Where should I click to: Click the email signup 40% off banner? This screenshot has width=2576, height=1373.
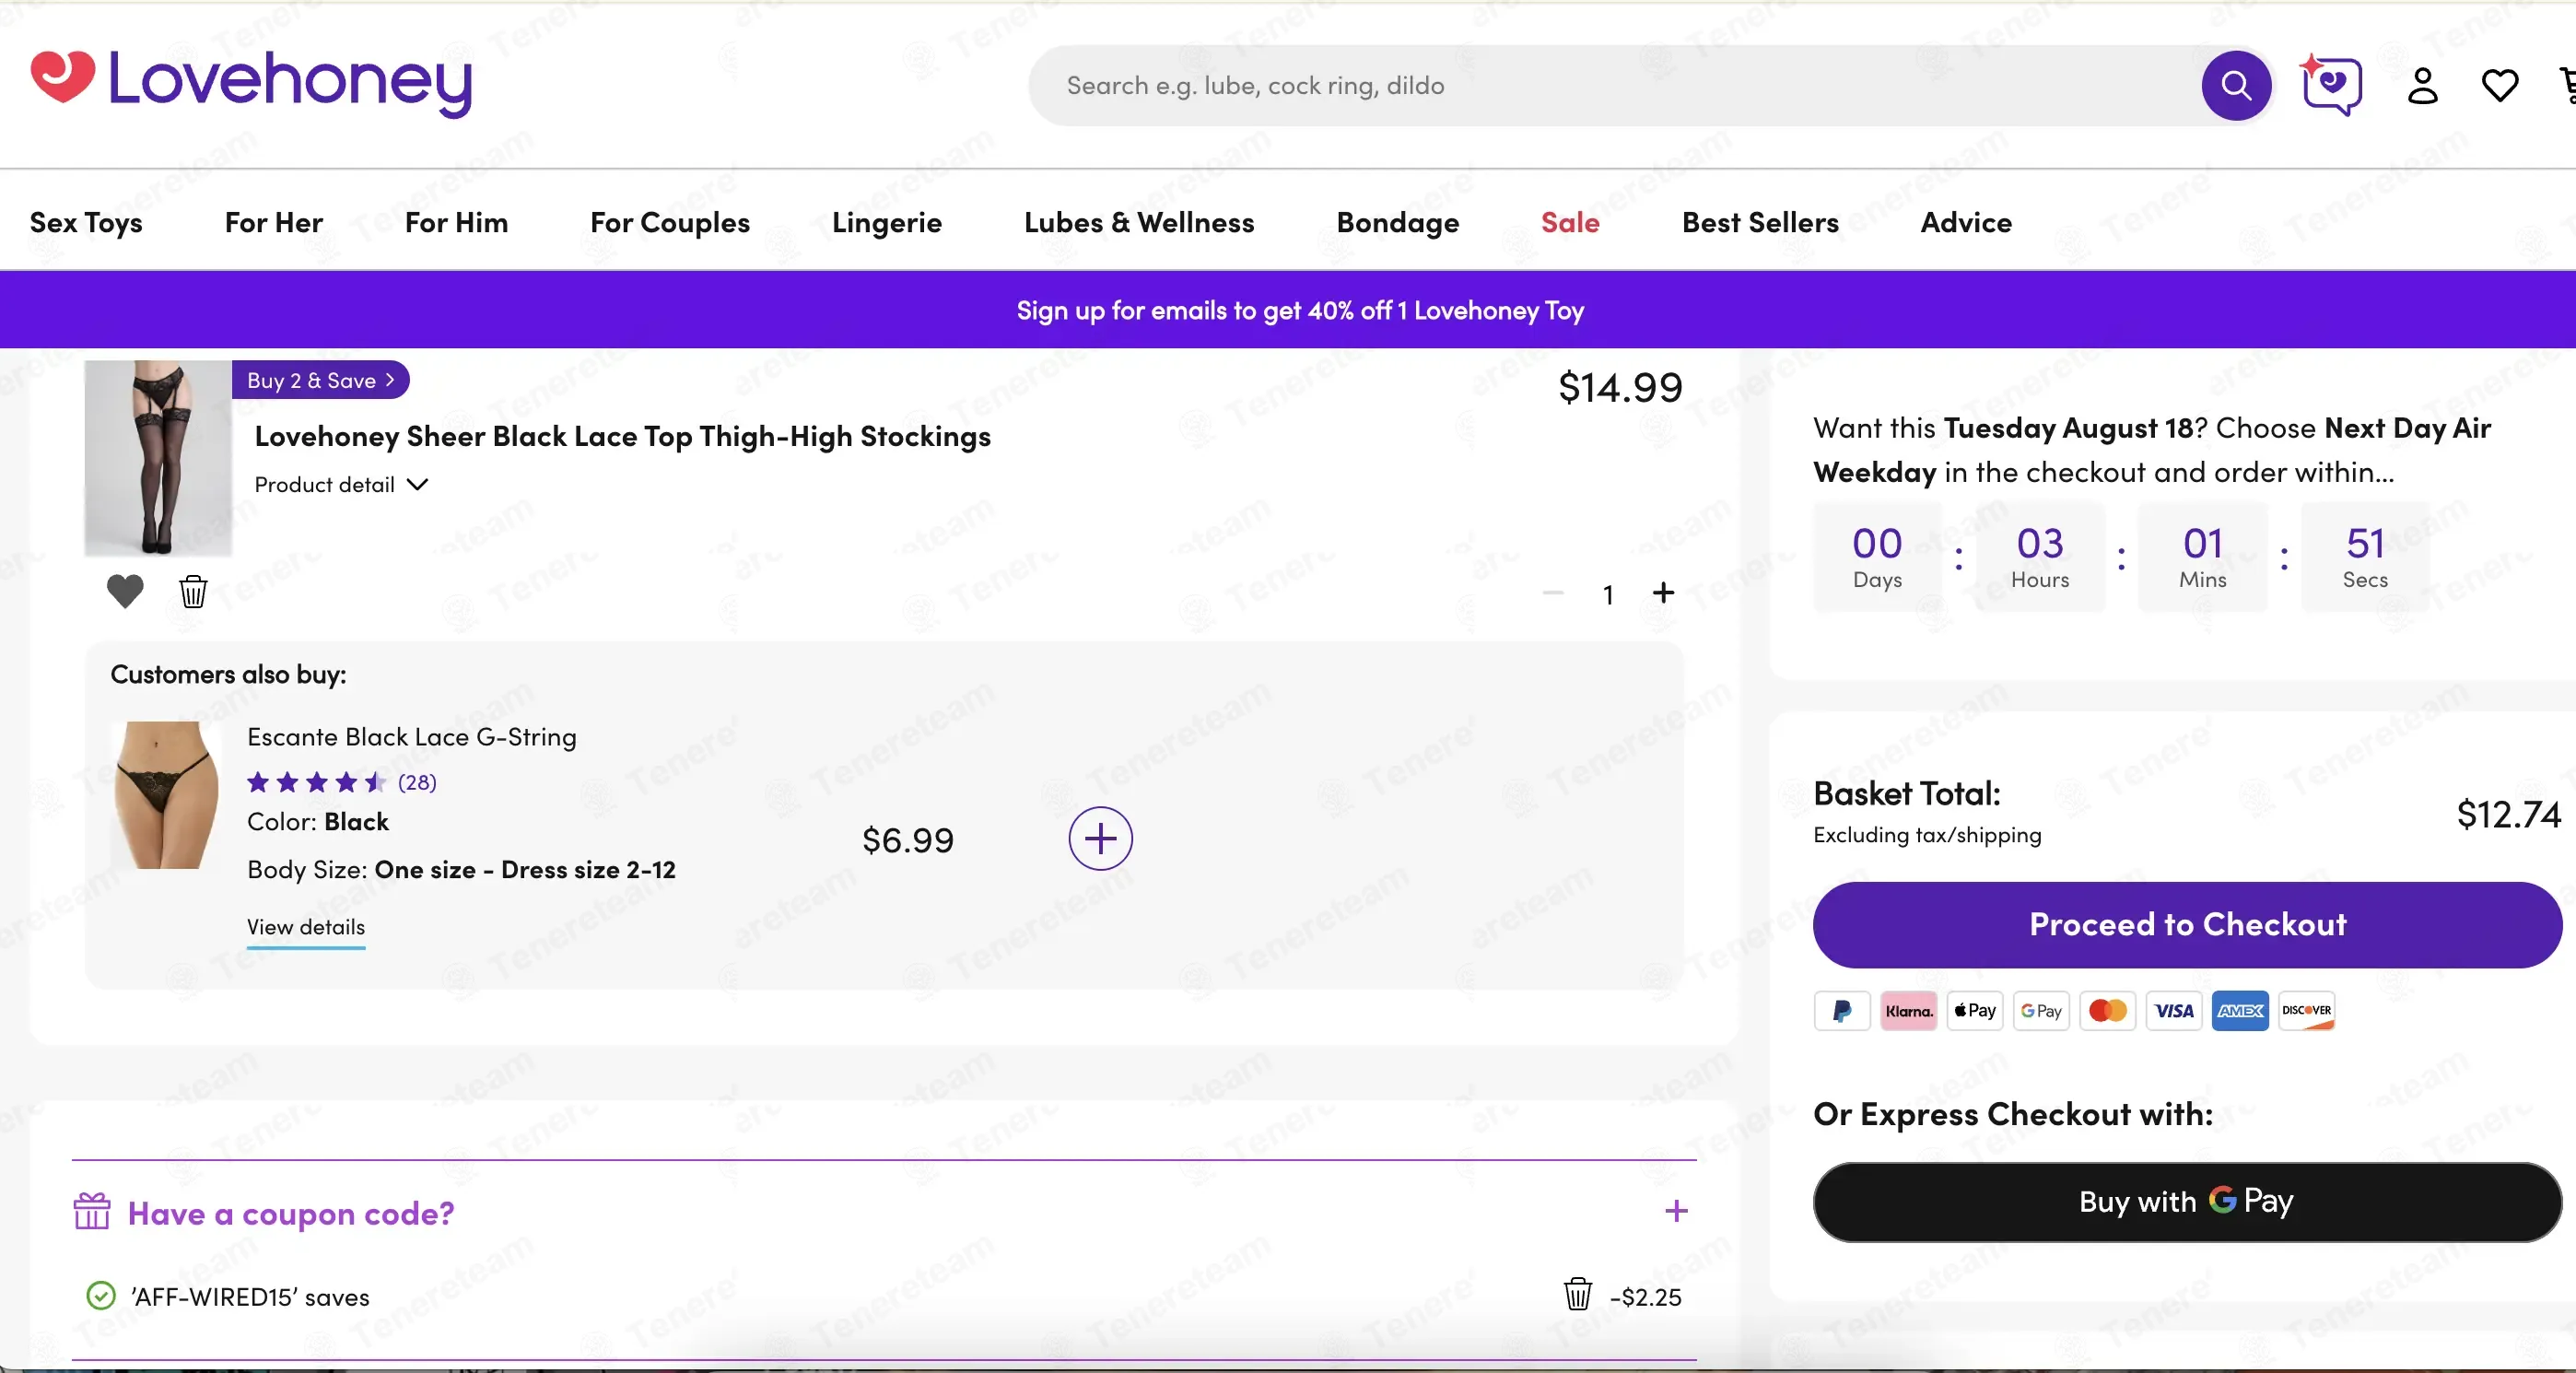click(1300, 311)
